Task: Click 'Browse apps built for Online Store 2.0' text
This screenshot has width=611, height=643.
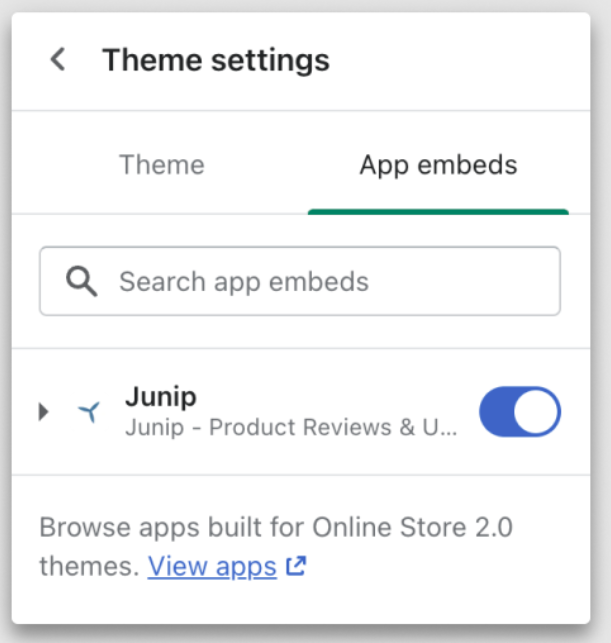Action: point(276,527)
